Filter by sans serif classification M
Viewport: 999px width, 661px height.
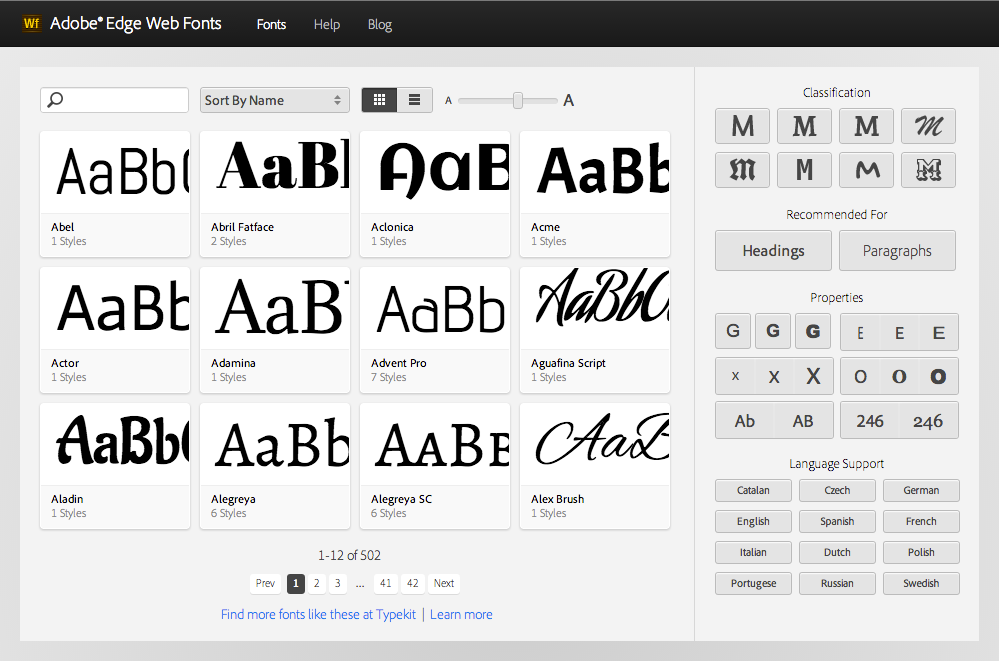(742, 126)
